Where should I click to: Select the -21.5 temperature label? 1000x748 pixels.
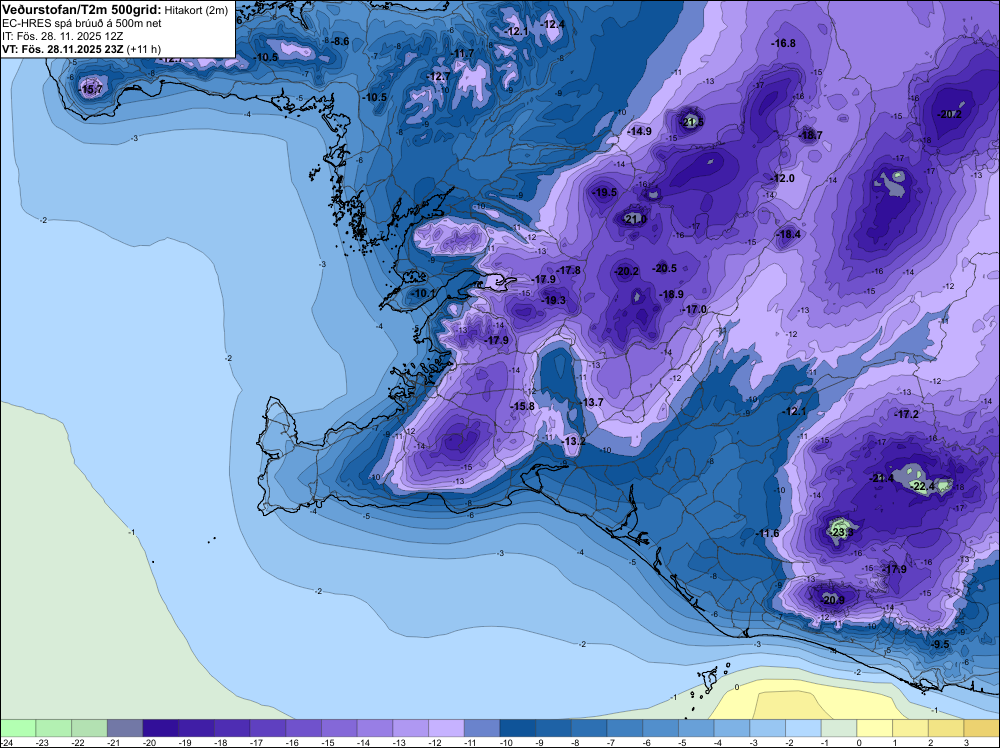click(693, 122)
